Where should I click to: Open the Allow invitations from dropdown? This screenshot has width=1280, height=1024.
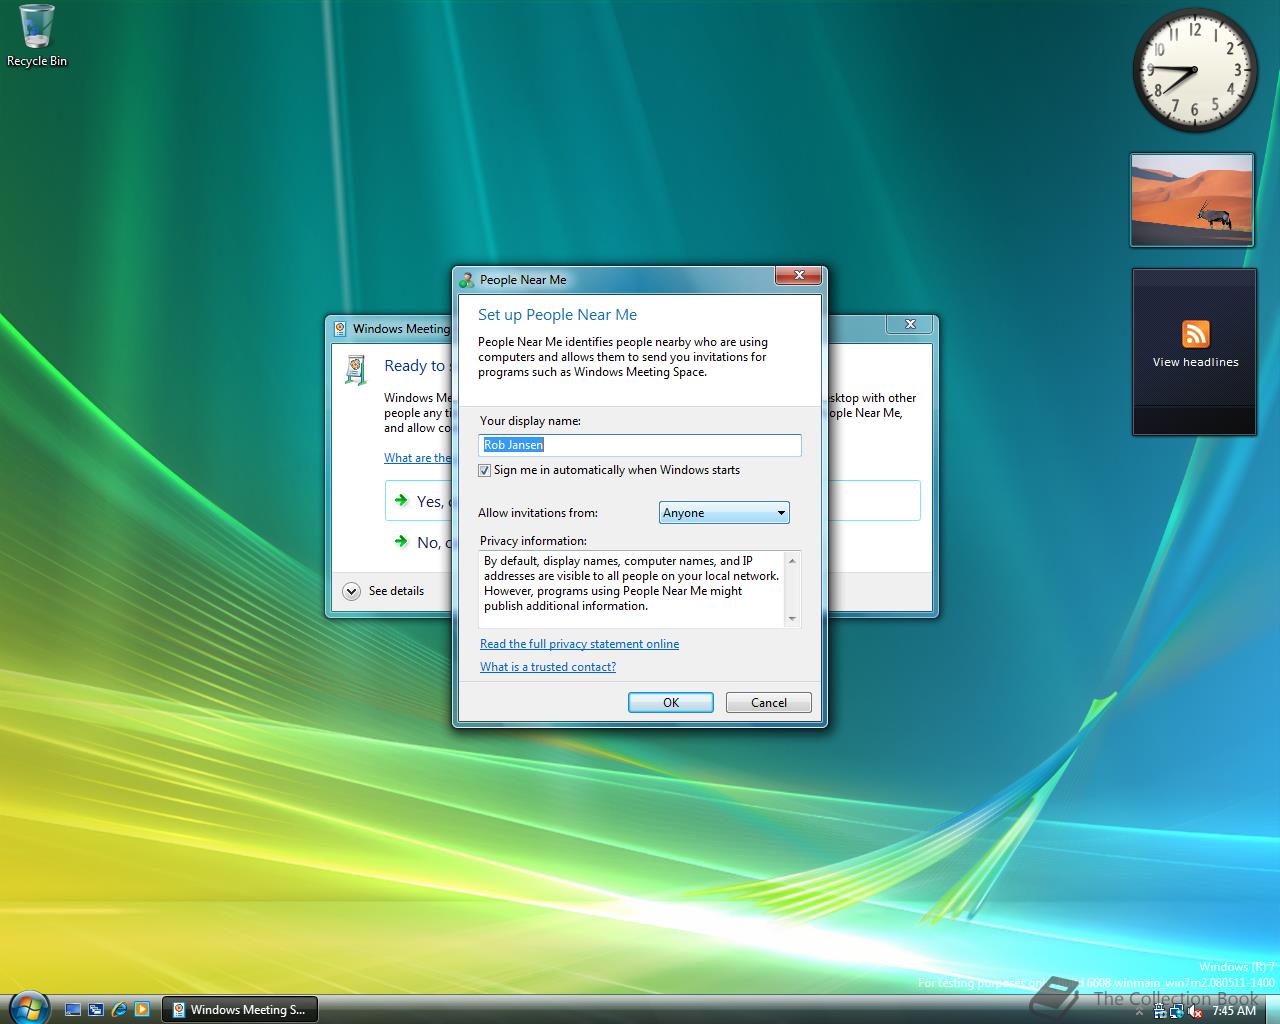[x=724, y=513]
